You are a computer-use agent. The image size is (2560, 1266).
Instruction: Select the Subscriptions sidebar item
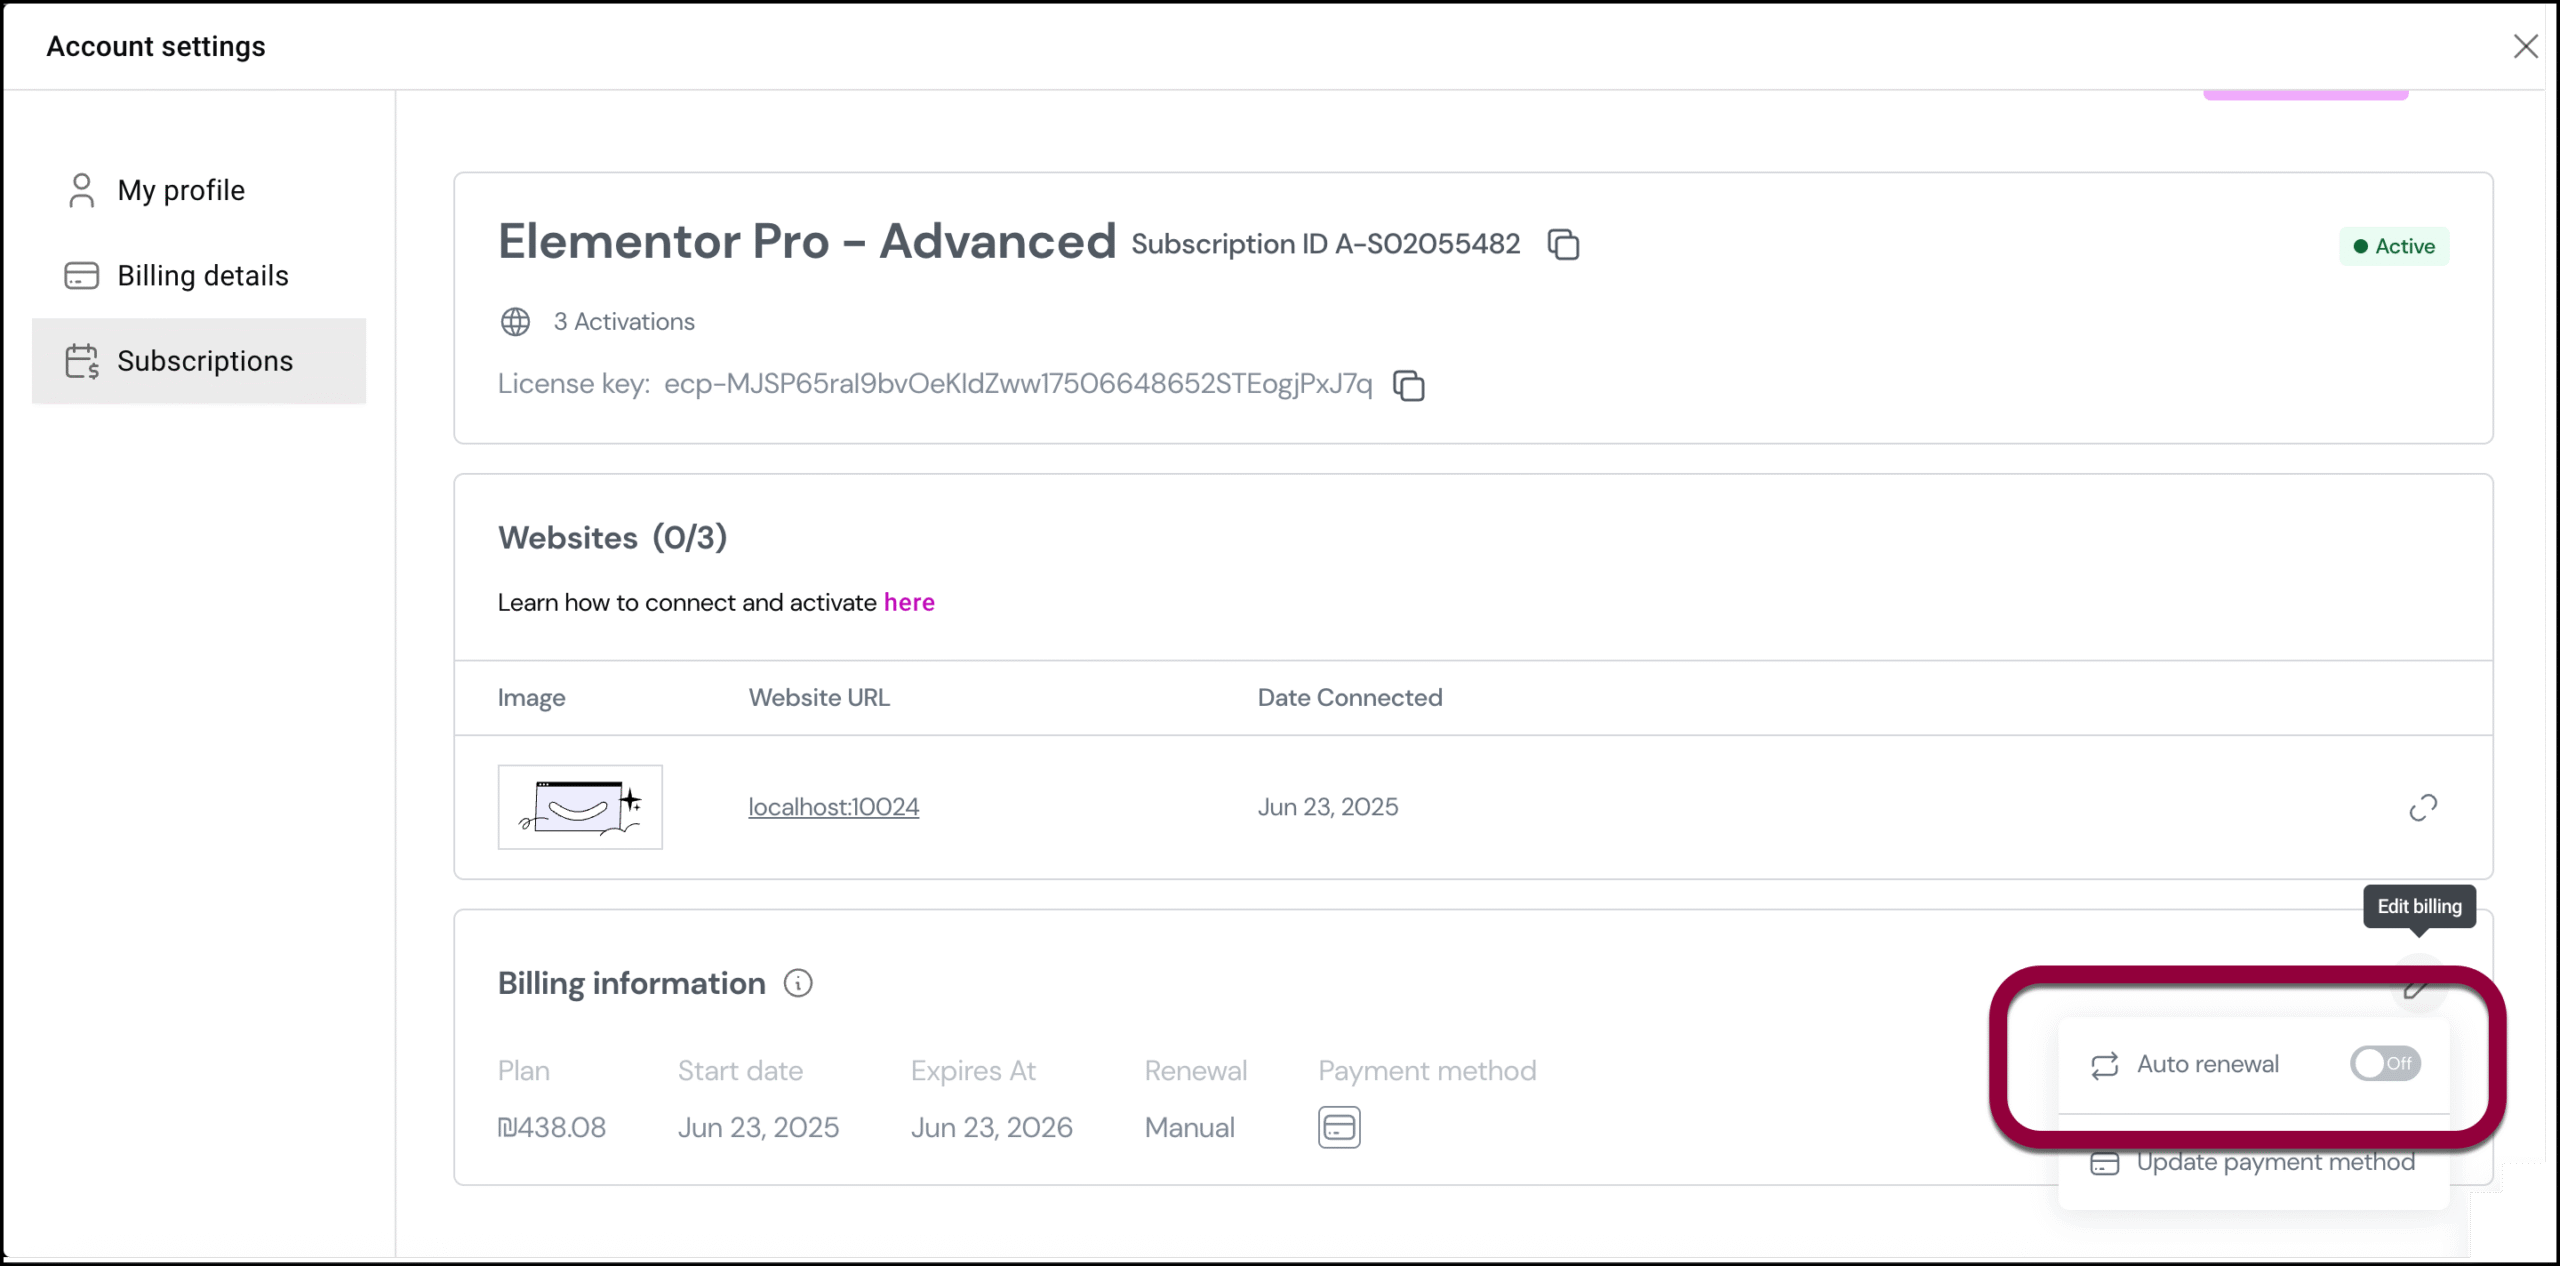pyautogui.click(x=199, y=361)
